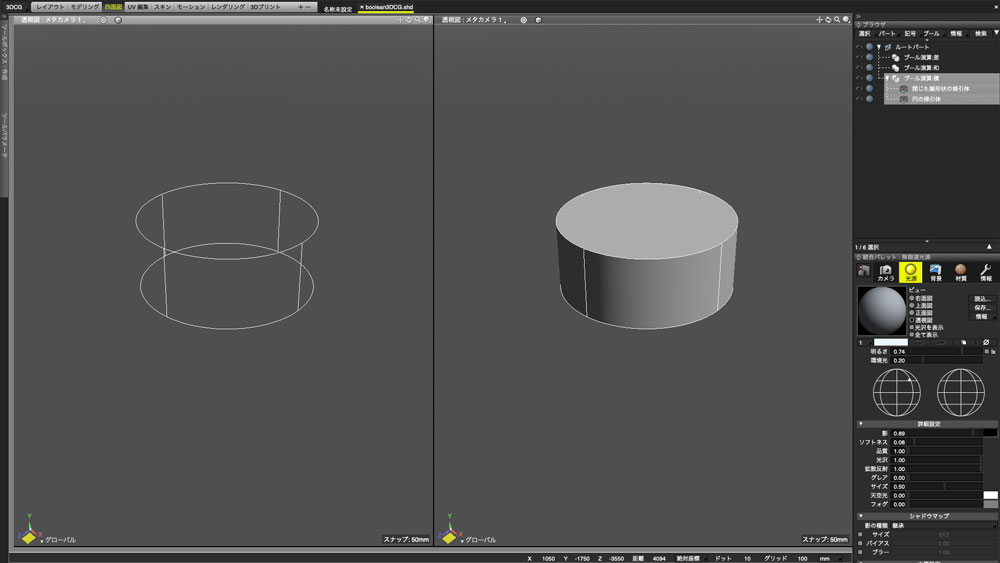Select the 透視図 view radio button
This screenshot has width=1000, height=563.
[911, 321]
